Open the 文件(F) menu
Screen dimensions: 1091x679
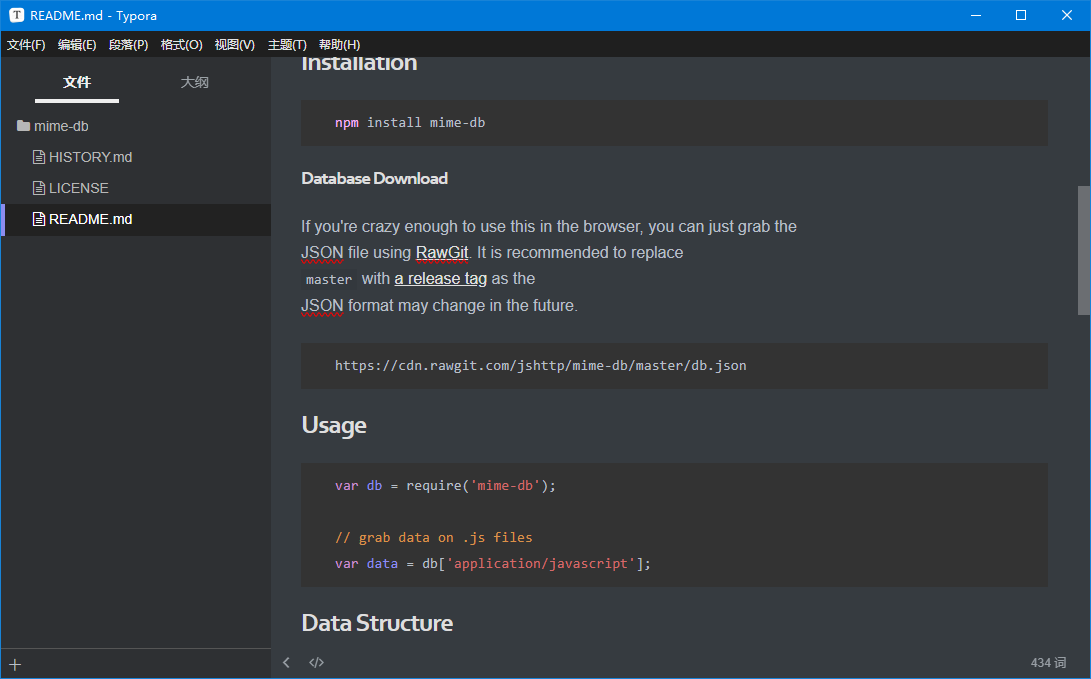coord(26,45)
